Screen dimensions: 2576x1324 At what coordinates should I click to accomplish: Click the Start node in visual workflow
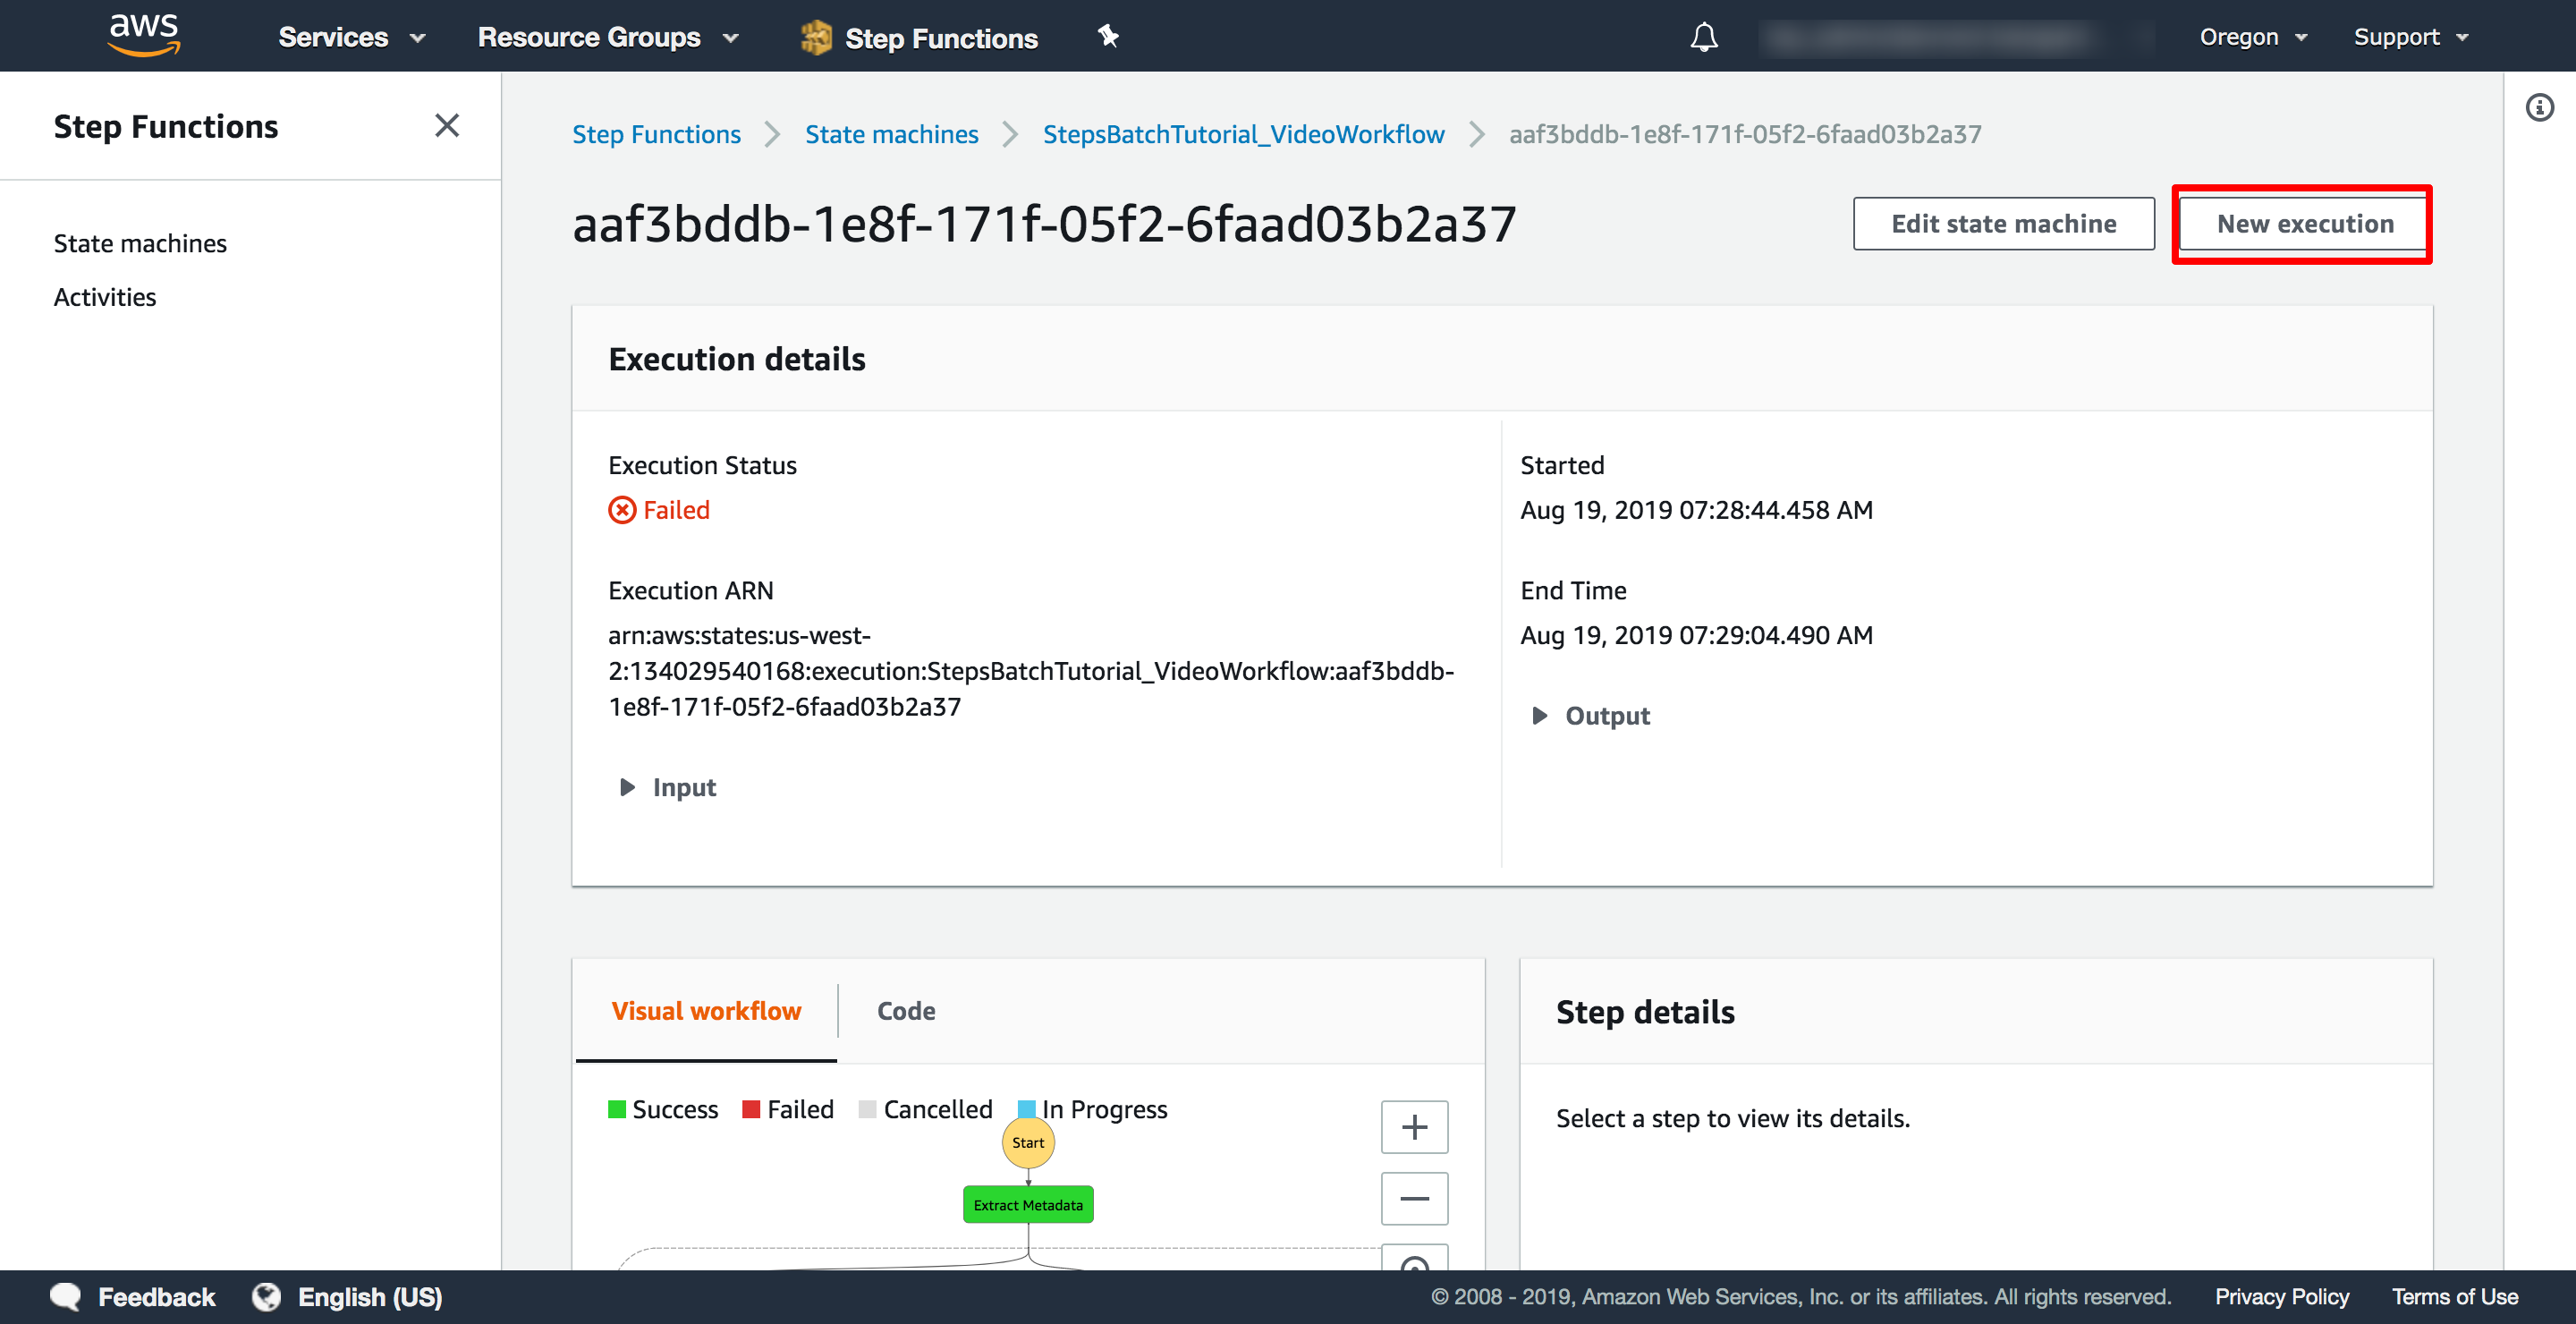coord(1028,1143)
